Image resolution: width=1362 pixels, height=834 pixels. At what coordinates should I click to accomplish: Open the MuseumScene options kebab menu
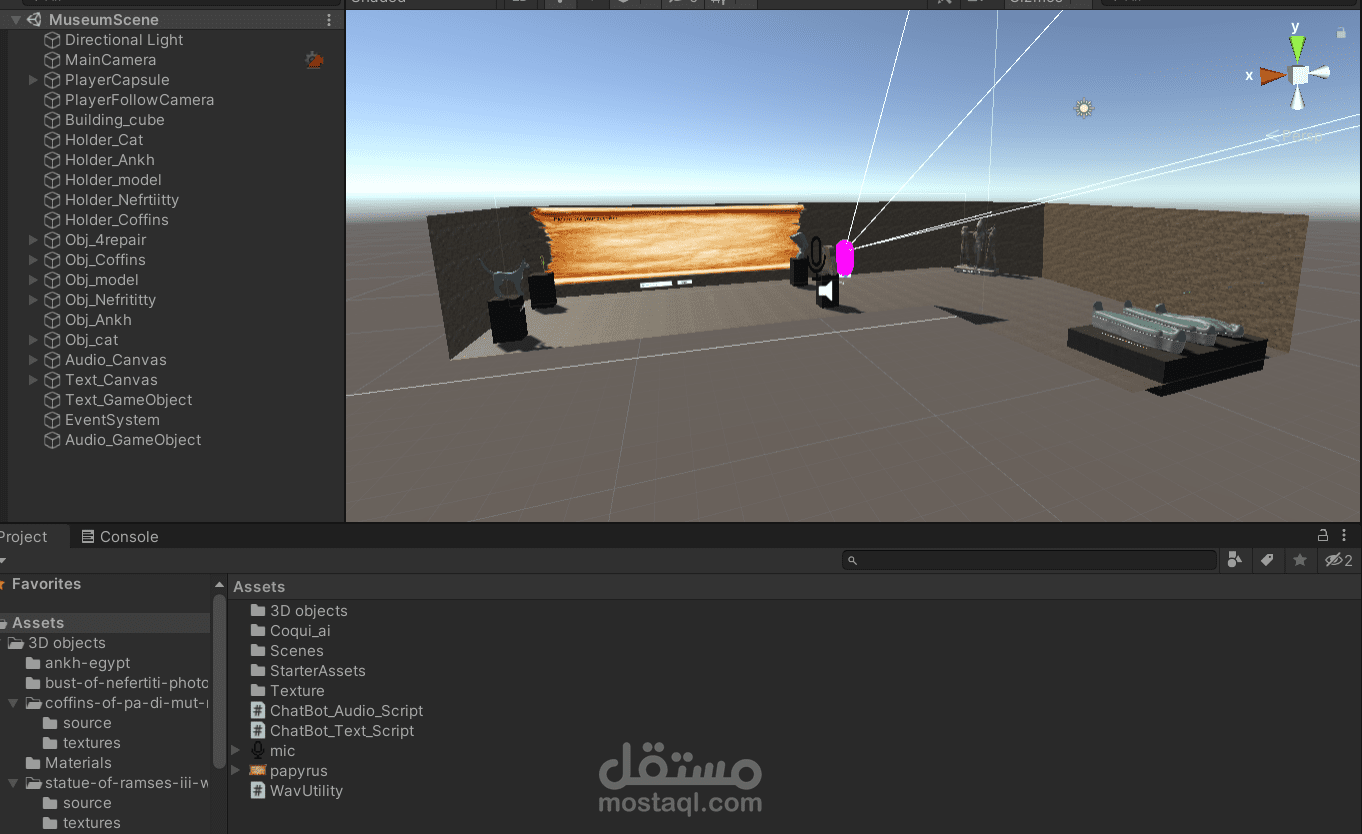click(330, 20)
